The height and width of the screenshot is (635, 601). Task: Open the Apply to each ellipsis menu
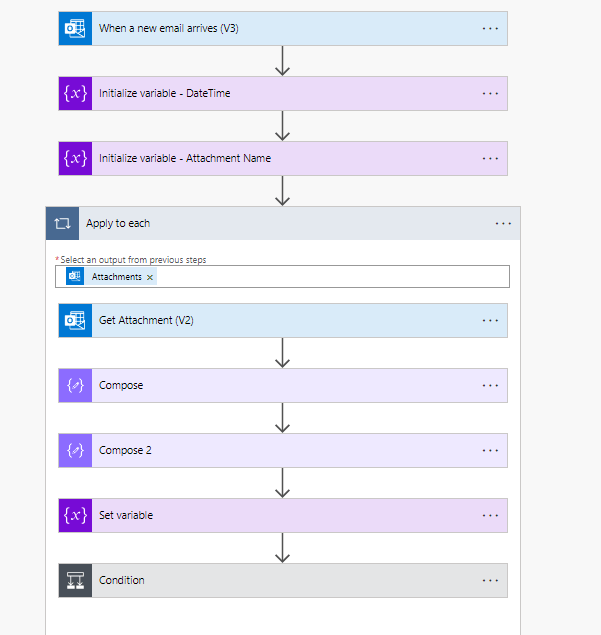coord(503,223)
